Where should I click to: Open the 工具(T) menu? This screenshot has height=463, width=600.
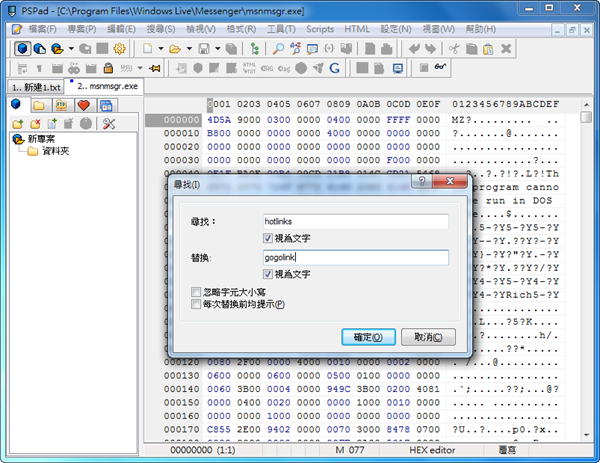(281, 29)
